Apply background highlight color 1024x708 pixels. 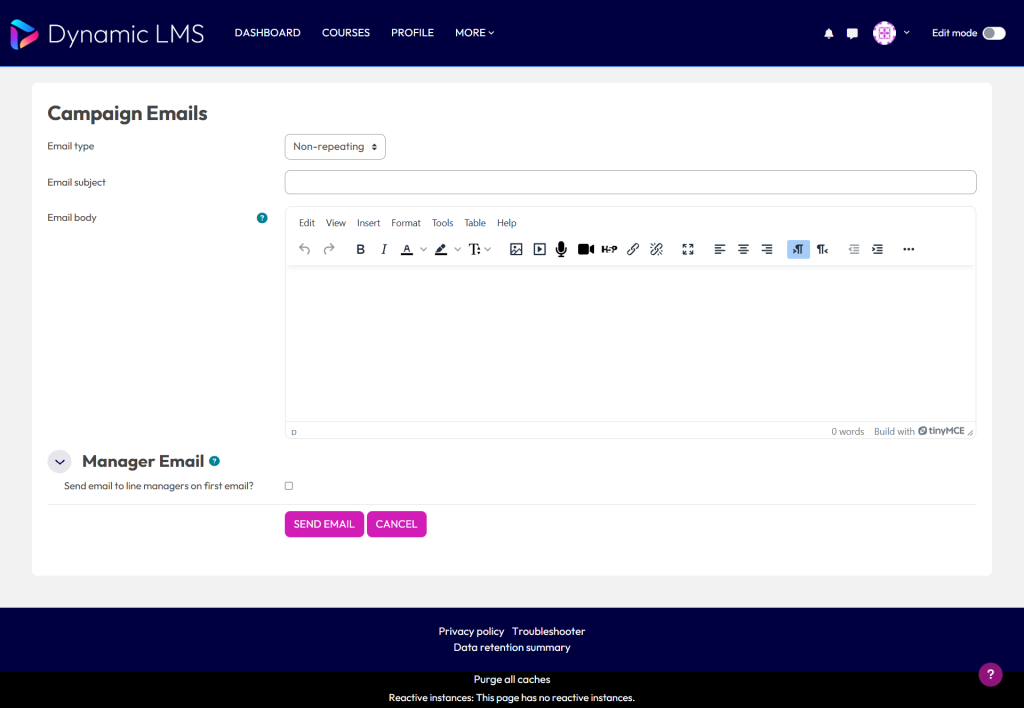(x=441, y=249)
